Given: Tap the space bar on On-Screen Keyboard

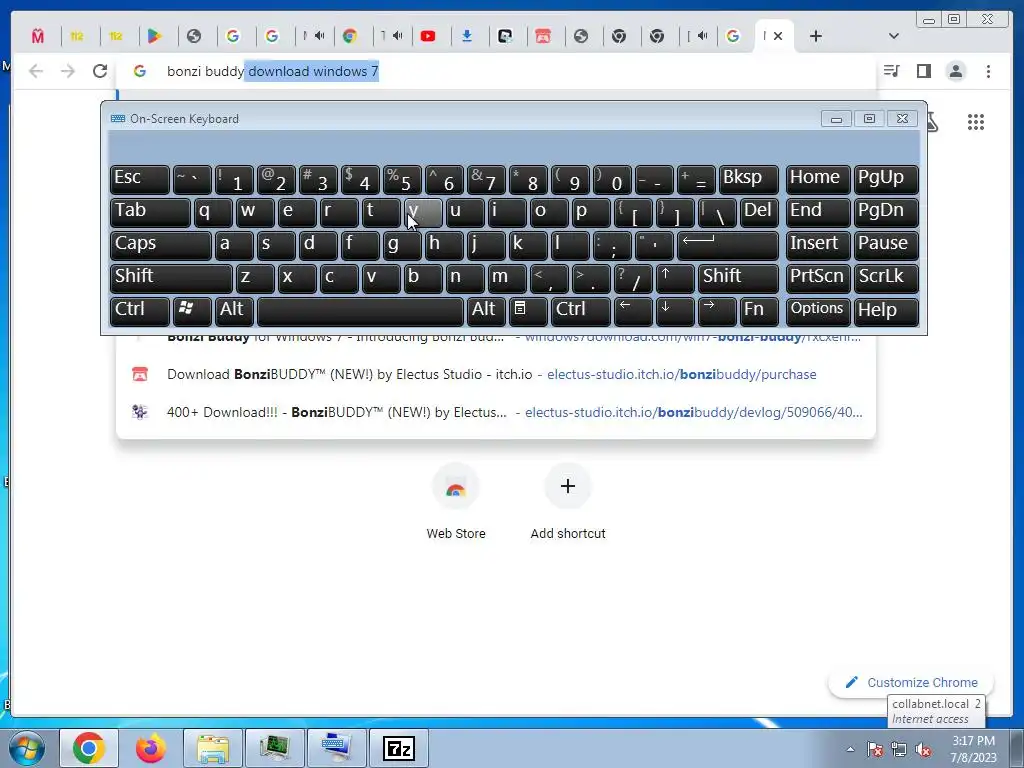Looking at the screenshot, I should [360, 311].
